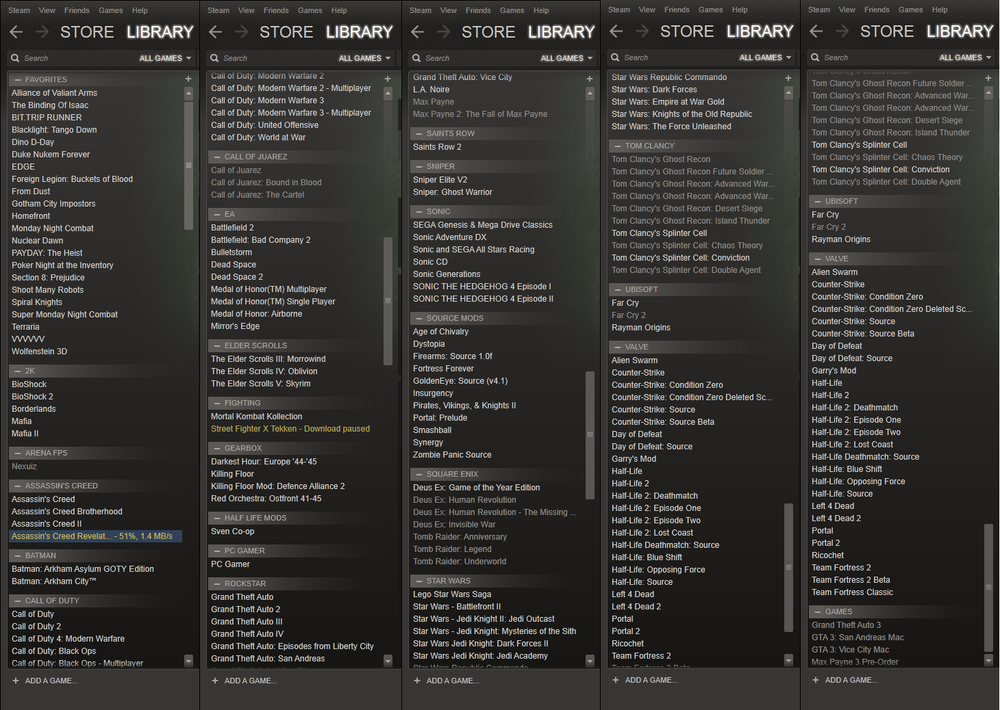1000x710 pixels.
Task: Click scroll-down arrow in the GAMES category window
Action: 989,660
